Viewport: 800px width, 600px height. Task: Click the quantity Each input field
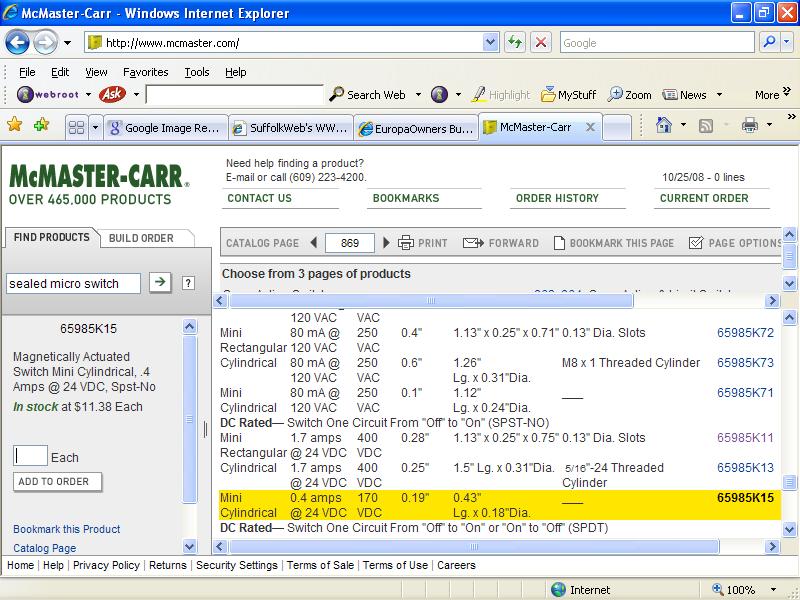pos(31,457)
